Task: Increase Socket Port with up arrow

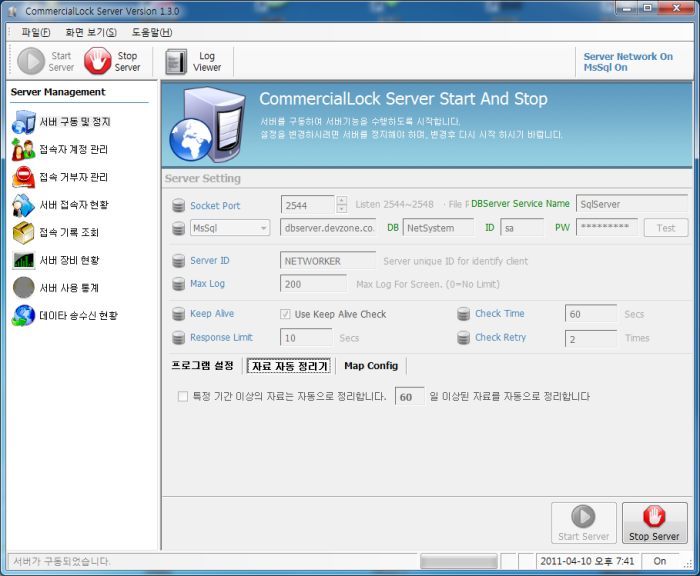Action: [x=342, y=200]
